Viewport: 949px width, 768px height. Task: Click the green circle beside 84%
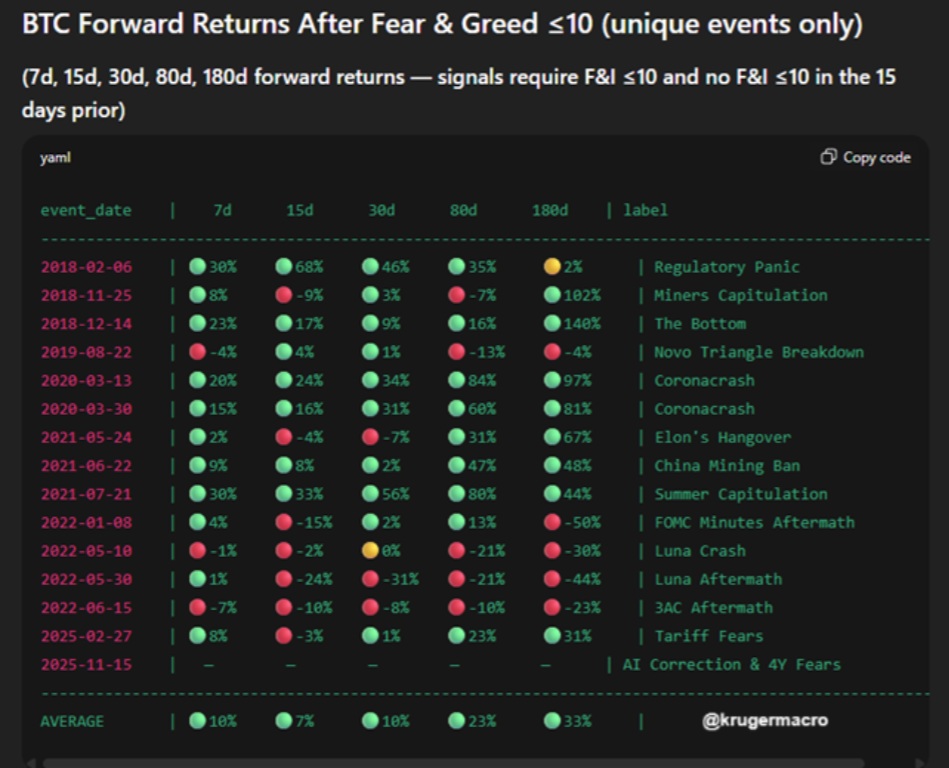pos(457,380)
